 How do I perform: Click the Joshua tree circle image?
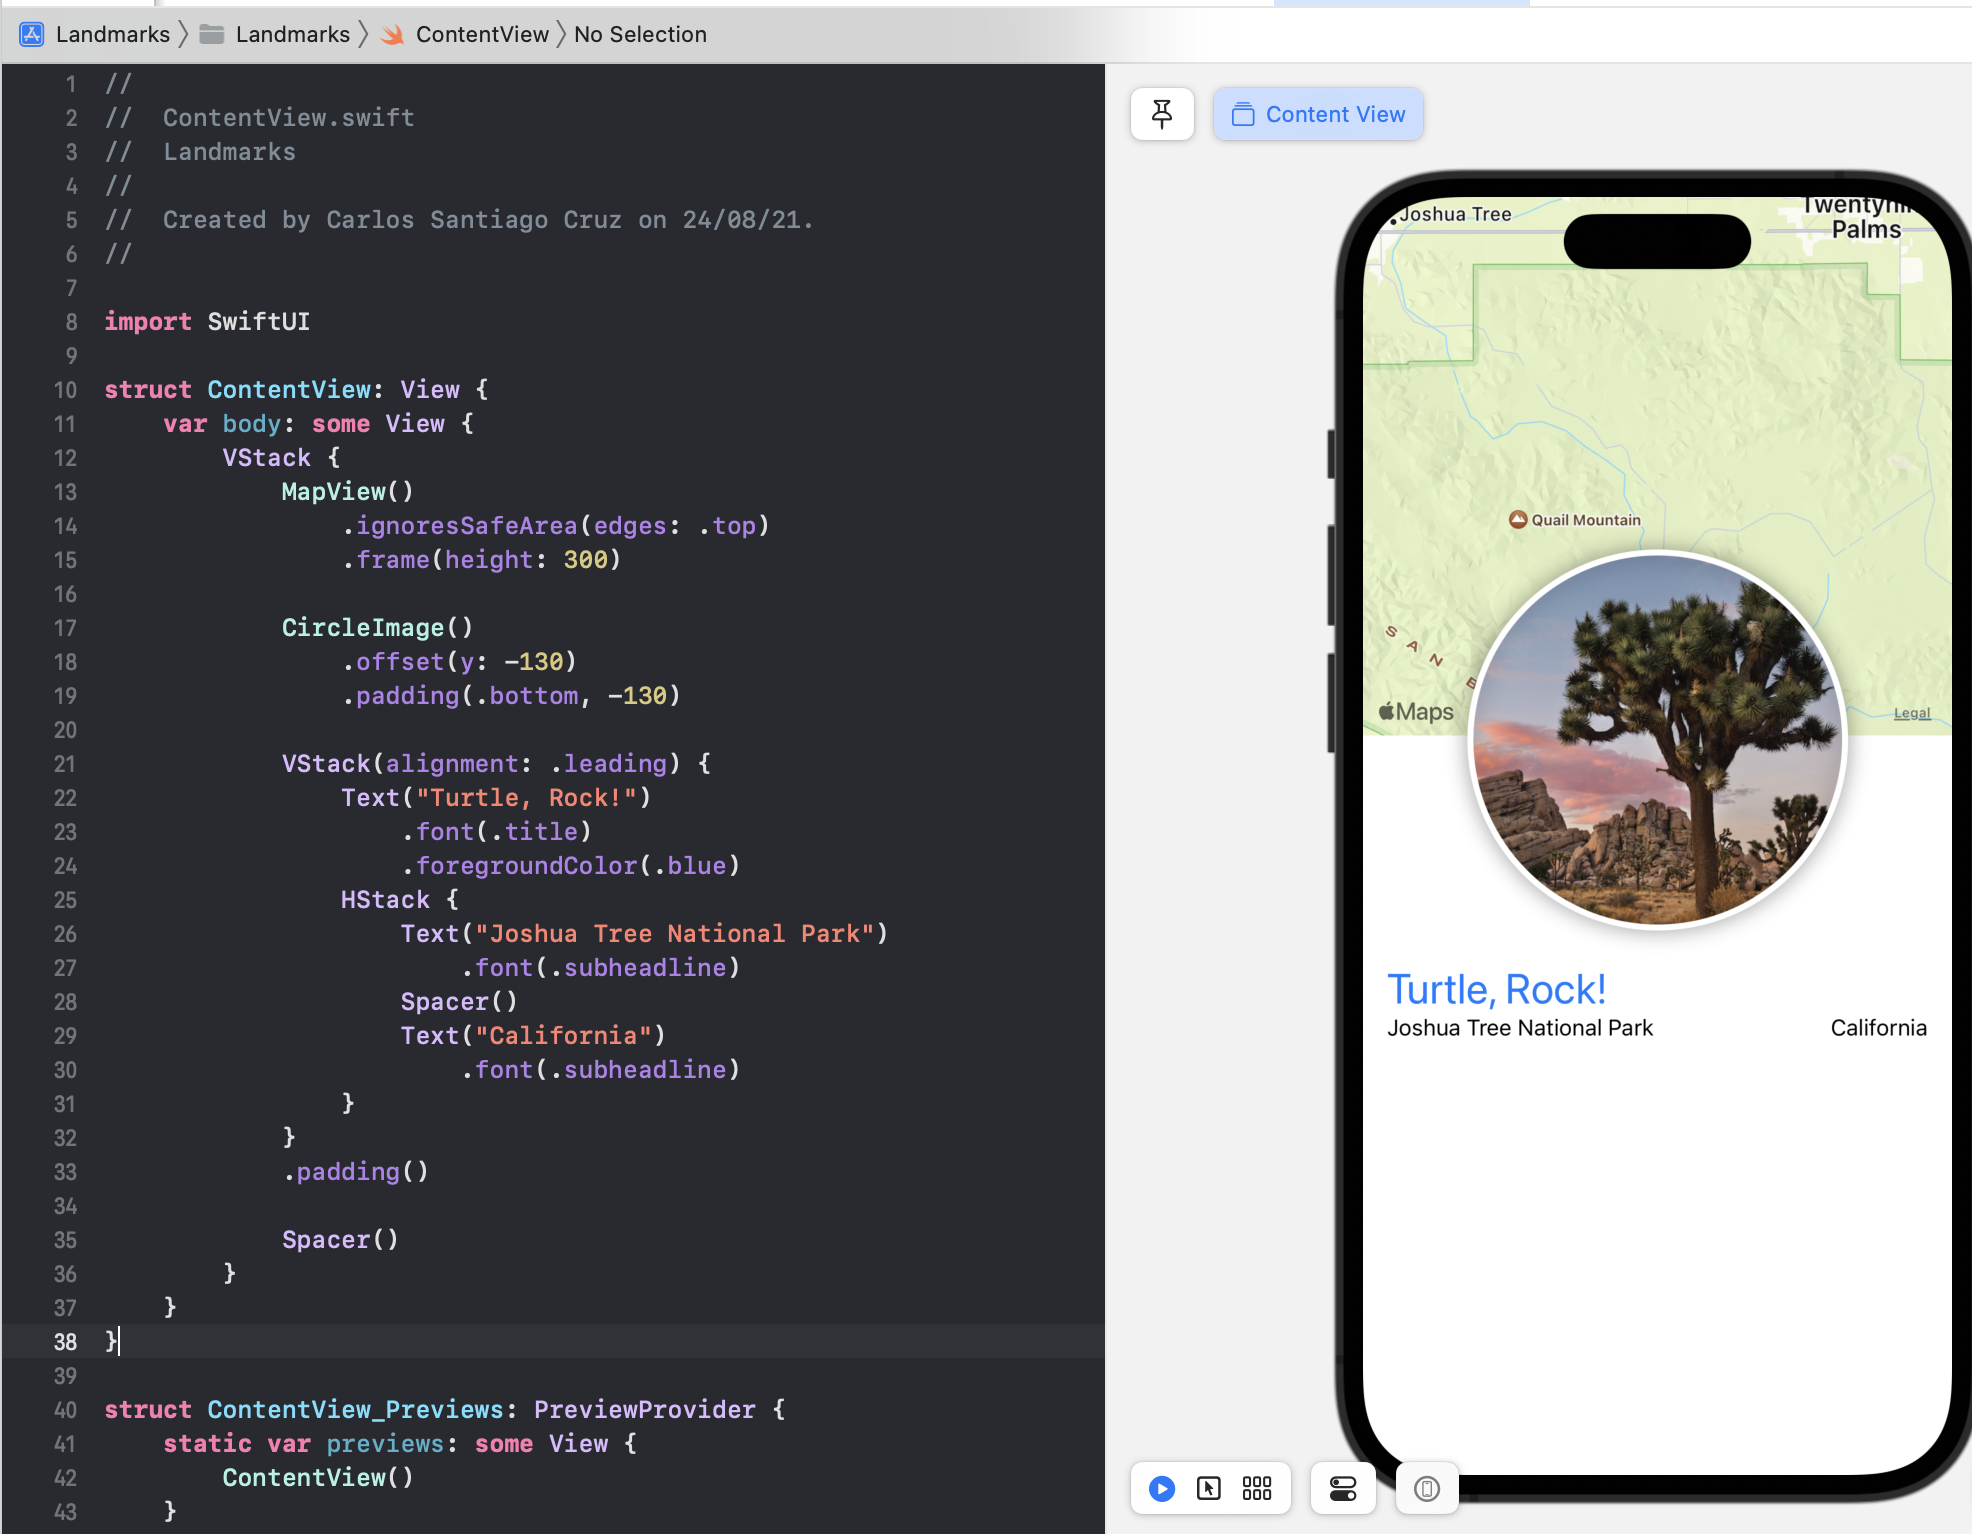pyautogui.click(x=1657, y=740)
